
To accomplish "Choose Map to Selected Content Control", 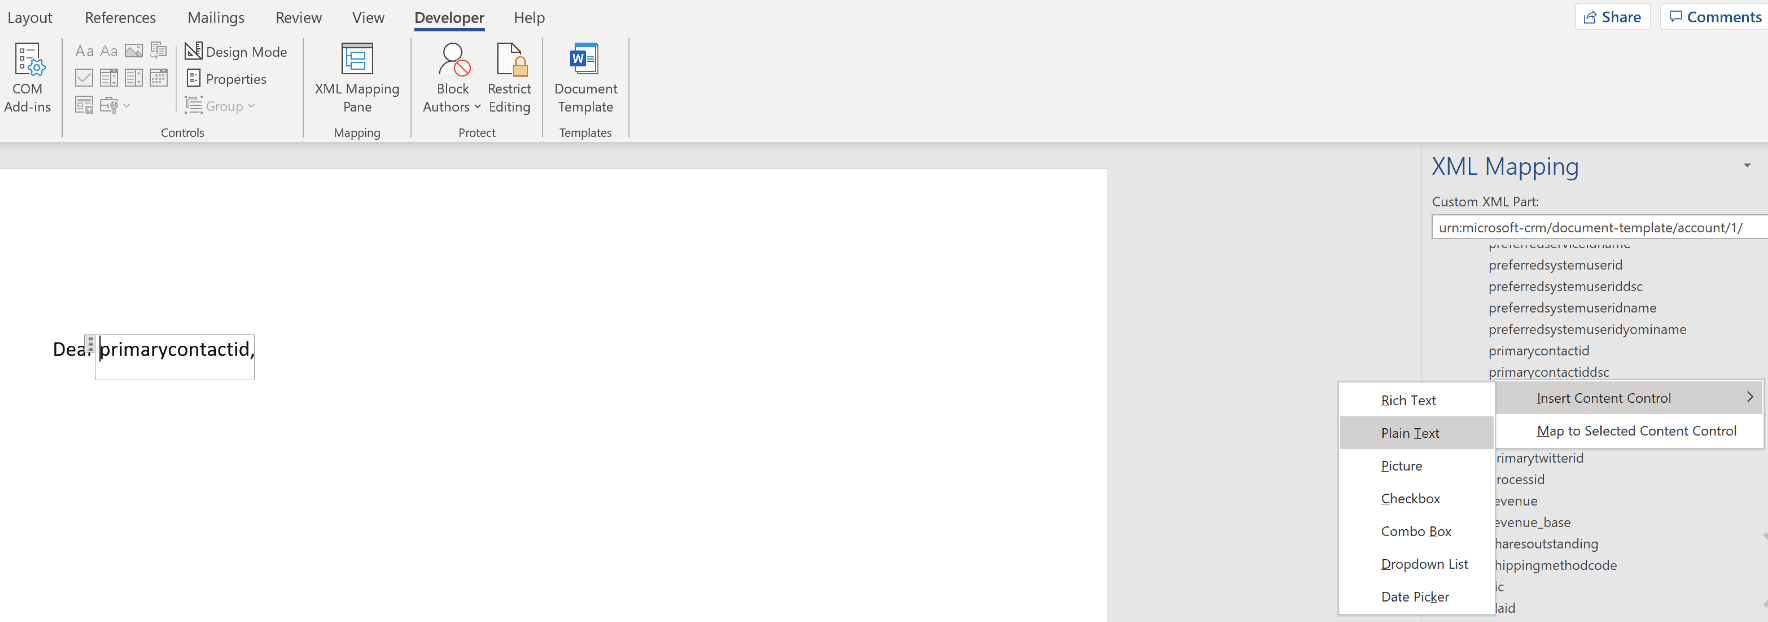I will coord(1629,431).
